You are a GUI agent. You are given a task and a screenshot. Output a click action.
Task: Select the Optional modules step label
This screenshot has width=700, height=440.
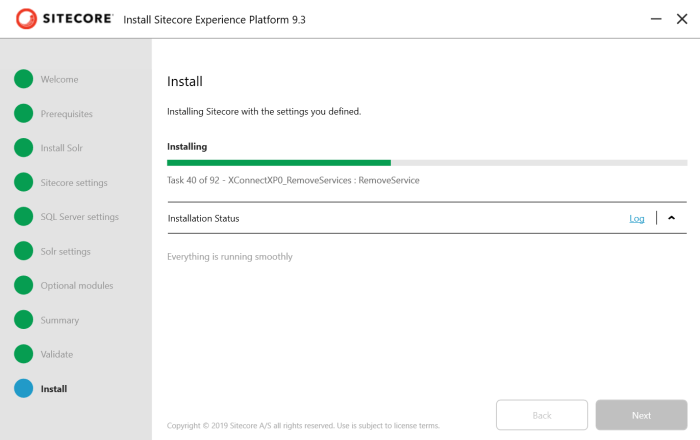pyautogui.click(x=77, y=286)
